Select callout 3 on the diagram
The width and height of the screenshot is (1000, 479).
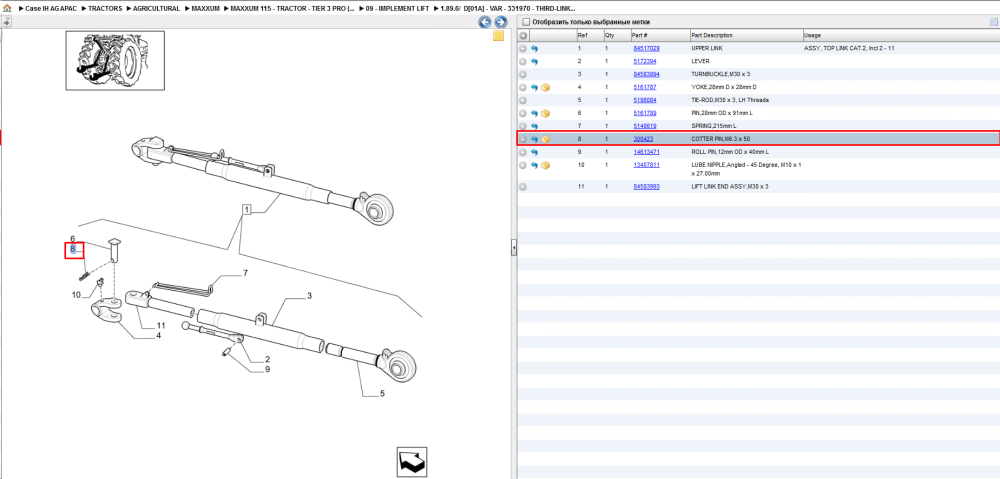pos(309,296)
